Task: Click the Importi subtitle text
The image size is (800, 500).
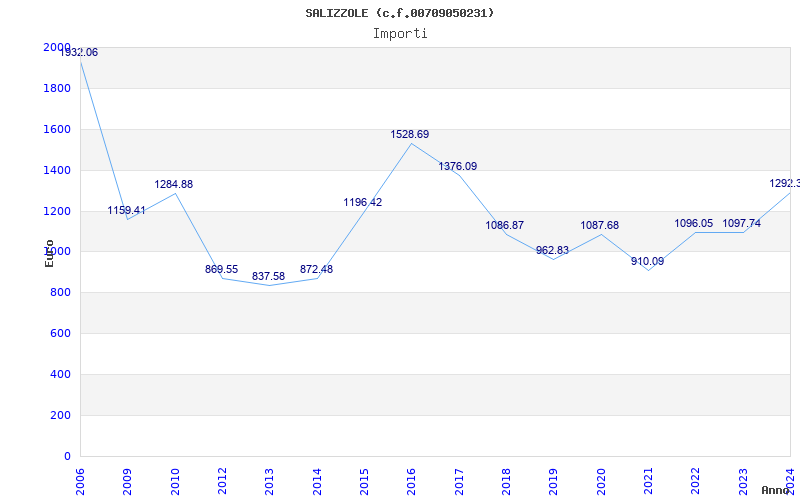Action: tap(400, 33)
